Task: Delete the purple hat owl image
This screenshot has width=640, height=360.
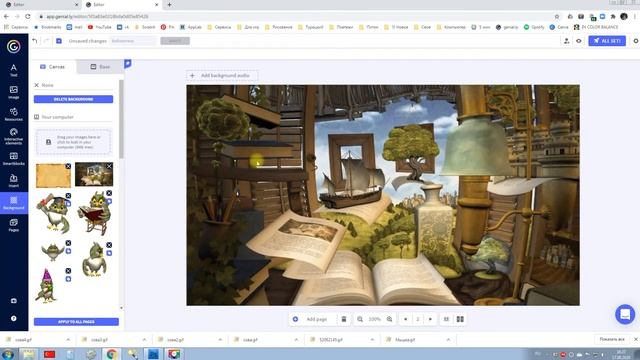Action: pyautogui.click(x=68, y=271)
